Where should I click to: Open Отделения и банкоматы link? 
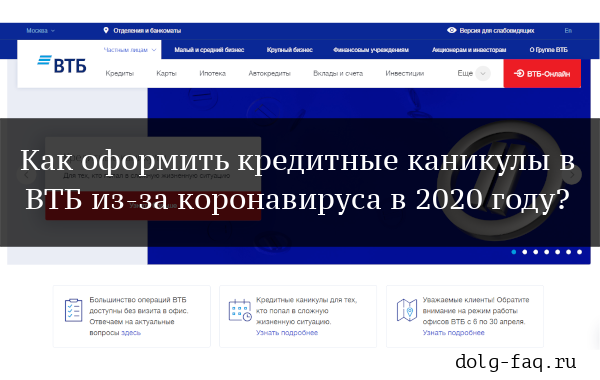click(x=147, y=31)
